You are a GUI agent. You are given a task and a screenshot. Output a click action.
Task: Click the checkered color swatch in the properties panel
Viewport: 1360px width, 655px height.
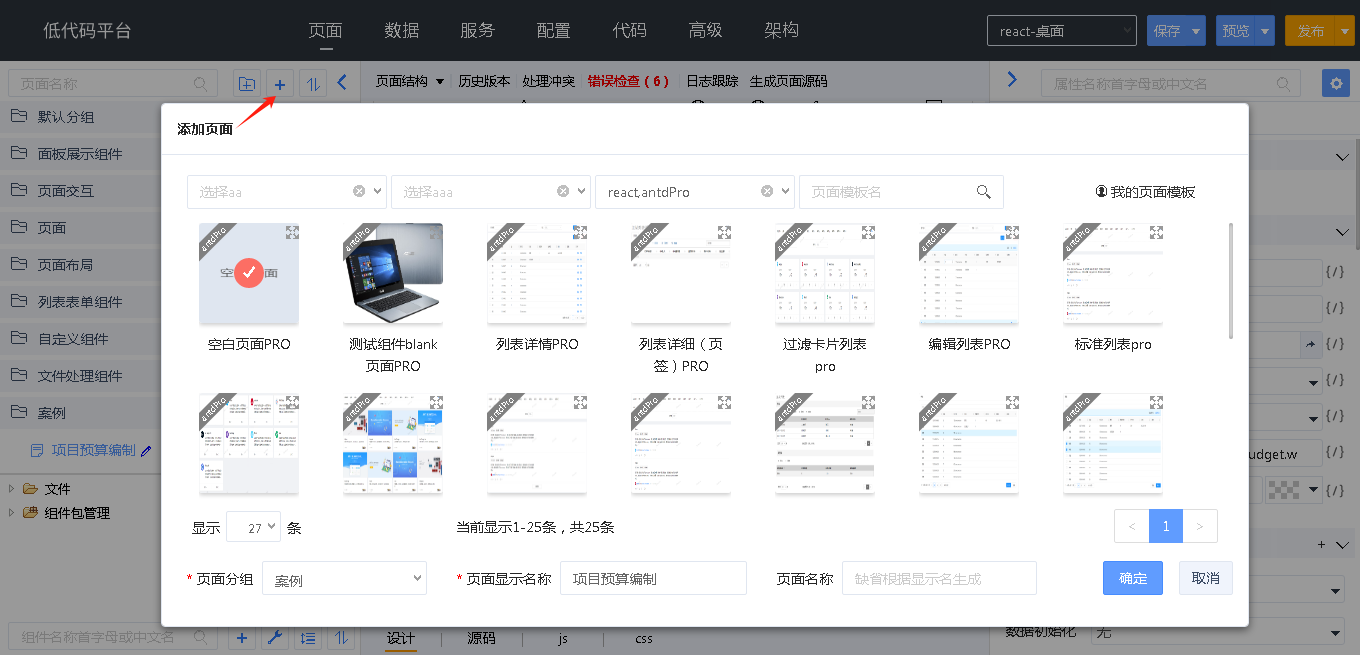(x=1282, y=490)
